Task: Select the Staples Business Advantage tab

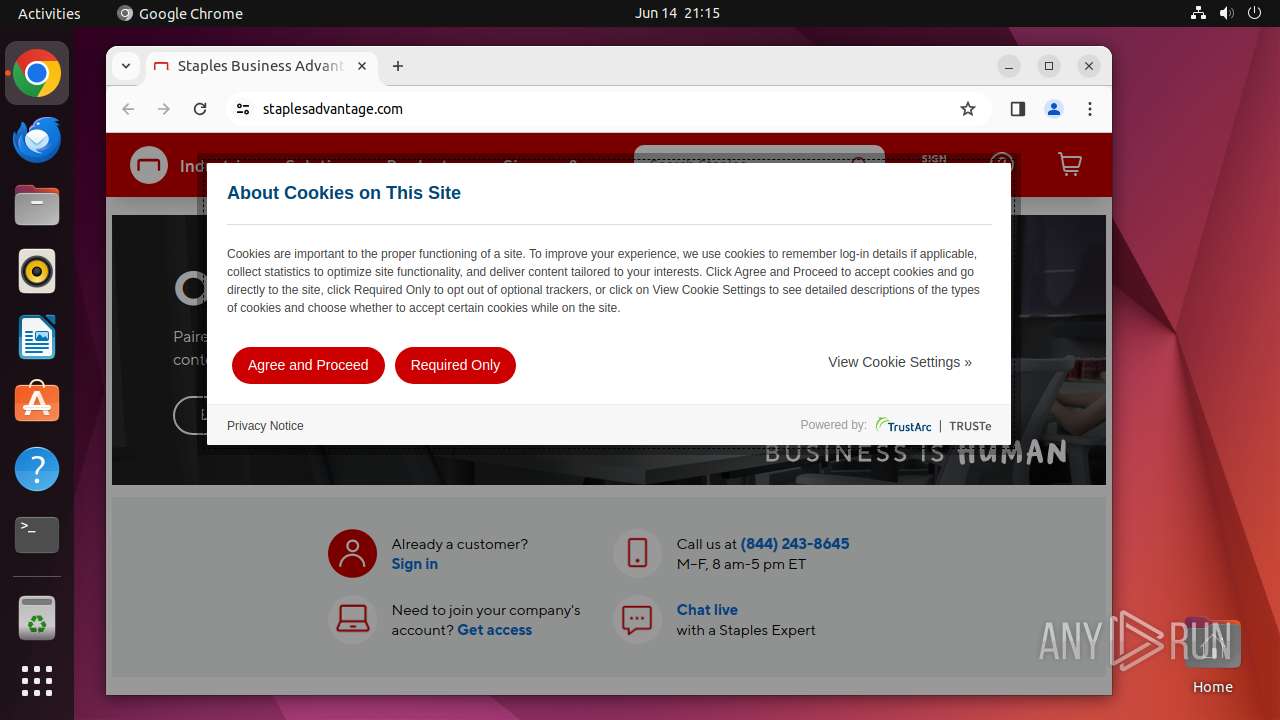Action: tap(260, 66)
